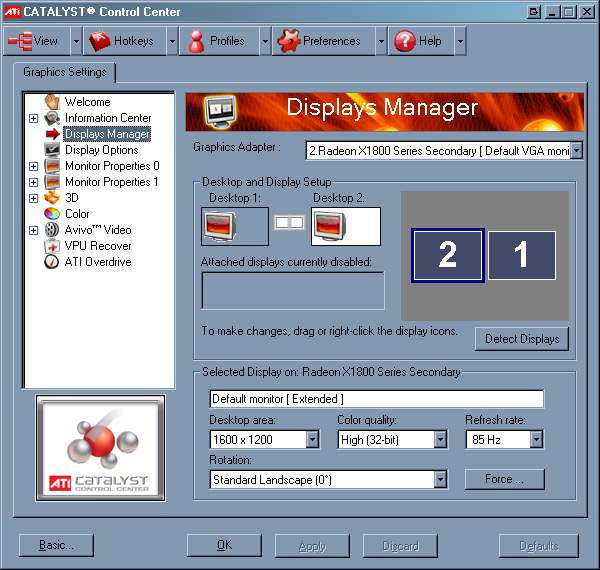
Task: Click the Catalyst Control Center logo image
Action: pos(101,448)
